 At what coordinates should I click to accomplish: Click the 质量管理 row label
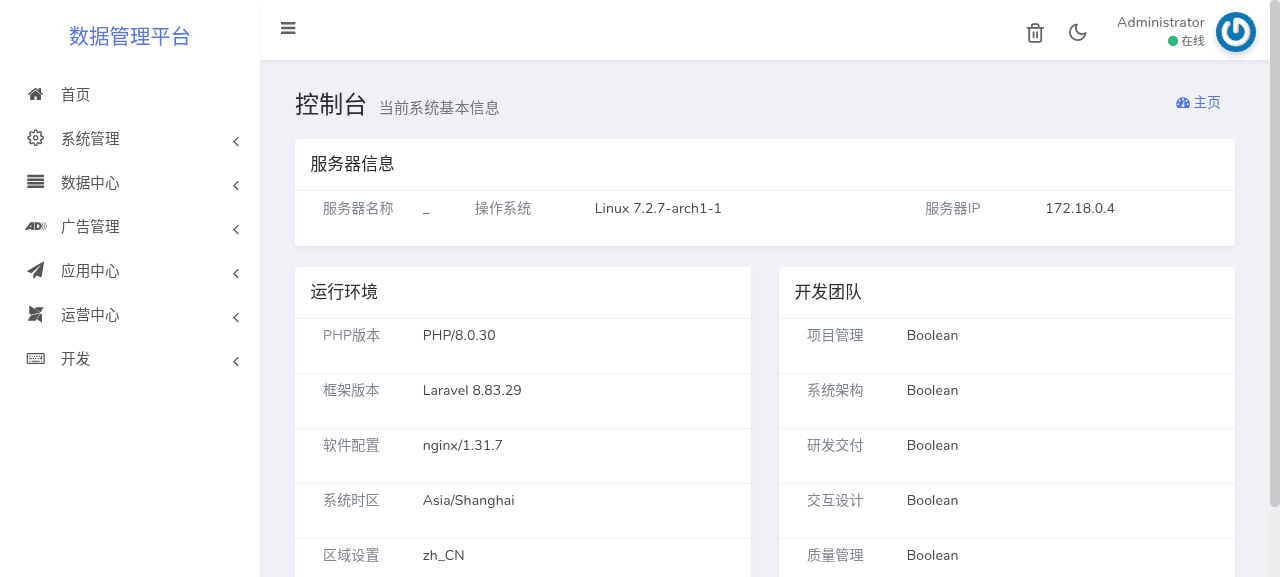click(835, 556)
